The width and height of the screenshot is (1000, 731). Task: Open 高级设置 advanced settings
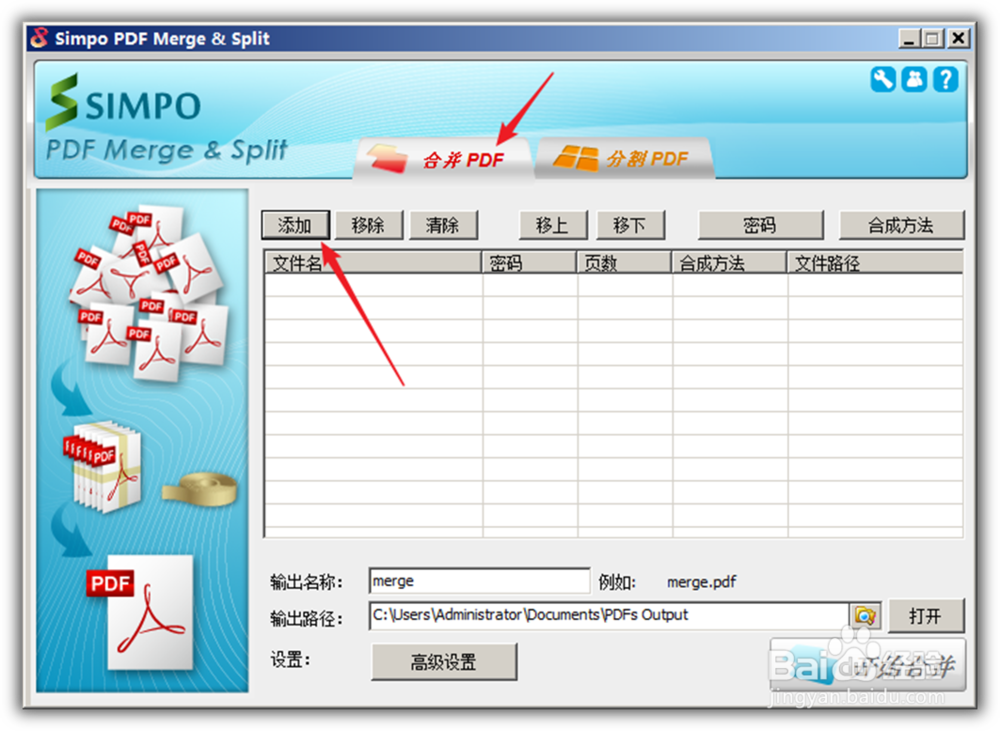click(x=444, y=662)
